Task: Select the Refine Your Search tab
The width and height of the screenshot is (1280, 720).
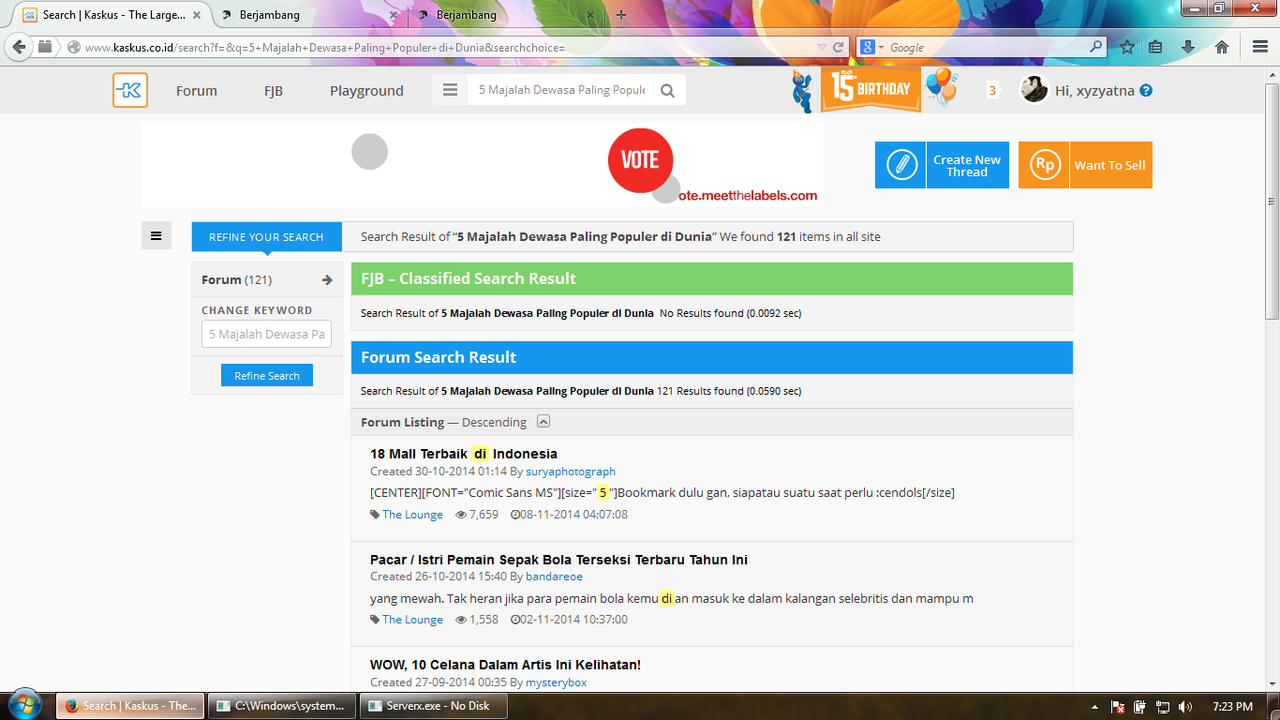Action: coord(266,237)
